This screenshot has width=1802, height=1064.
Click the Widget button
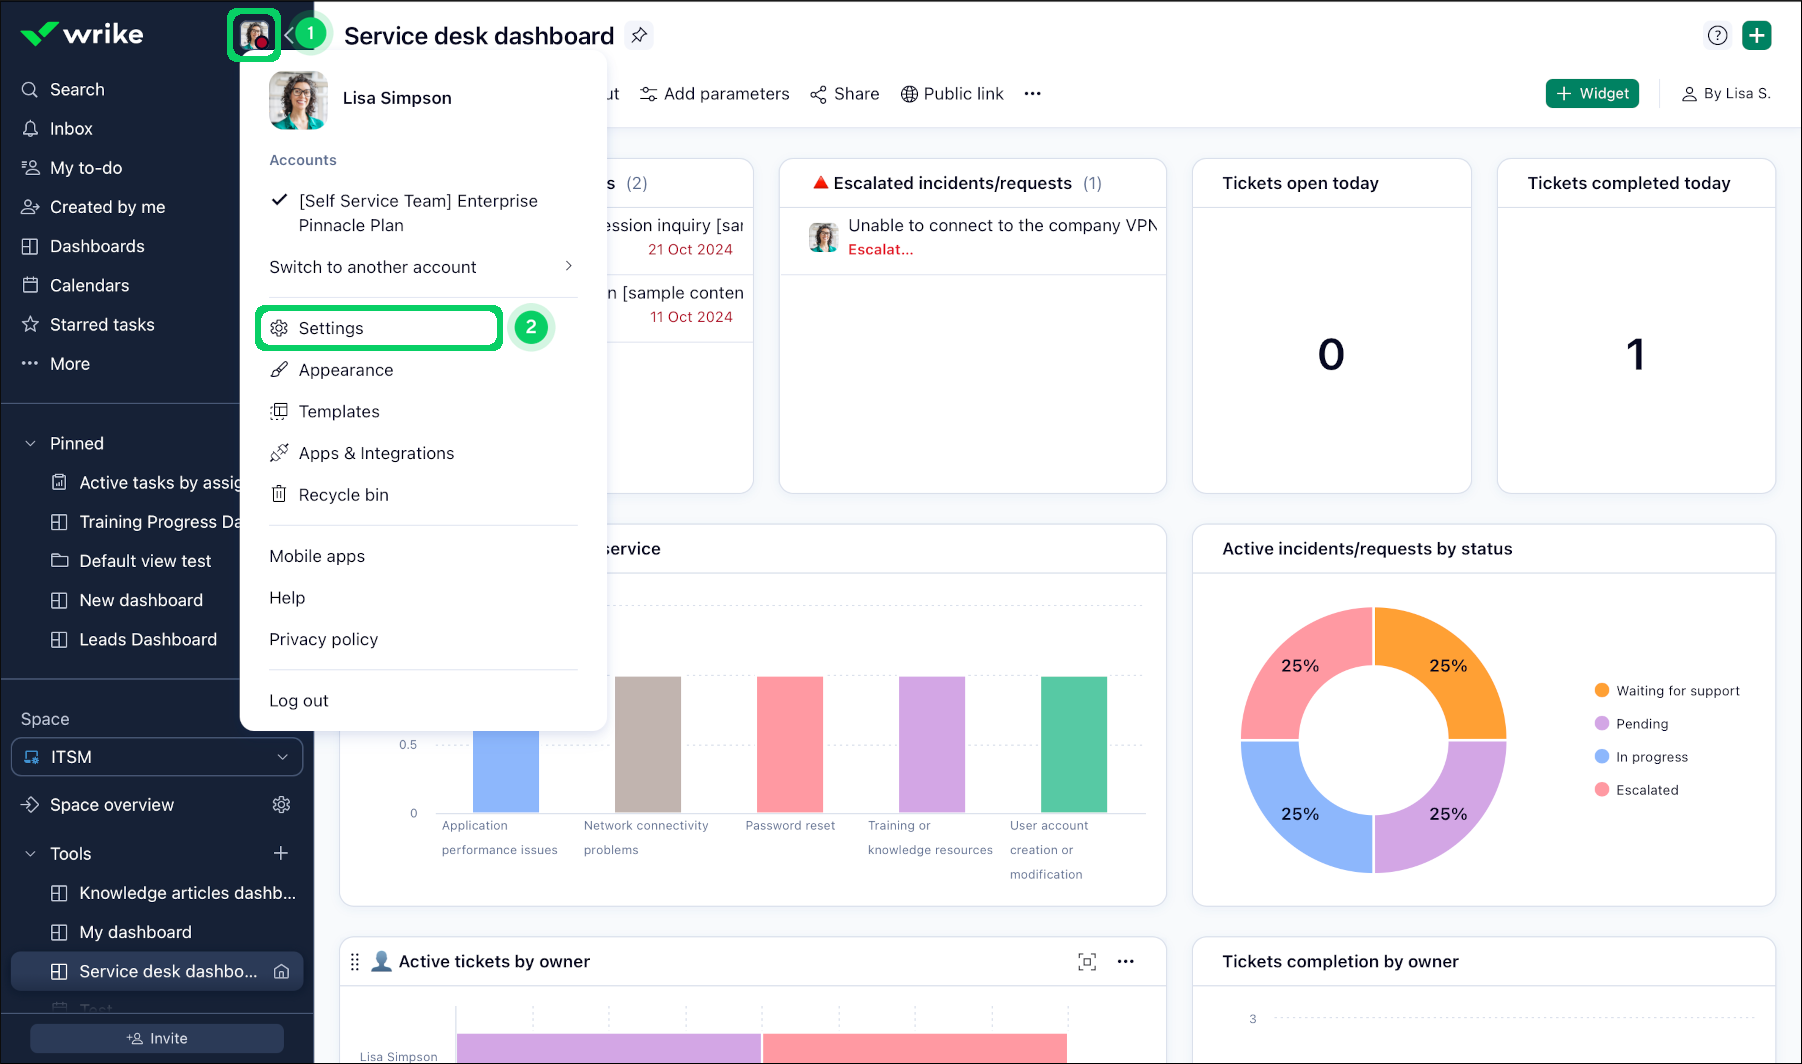click(x=1592, y=94)
